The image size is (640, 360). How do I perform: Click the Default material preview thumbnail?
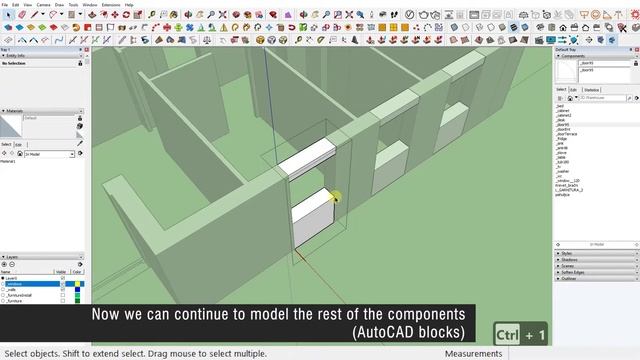click(x=11, y=126)
